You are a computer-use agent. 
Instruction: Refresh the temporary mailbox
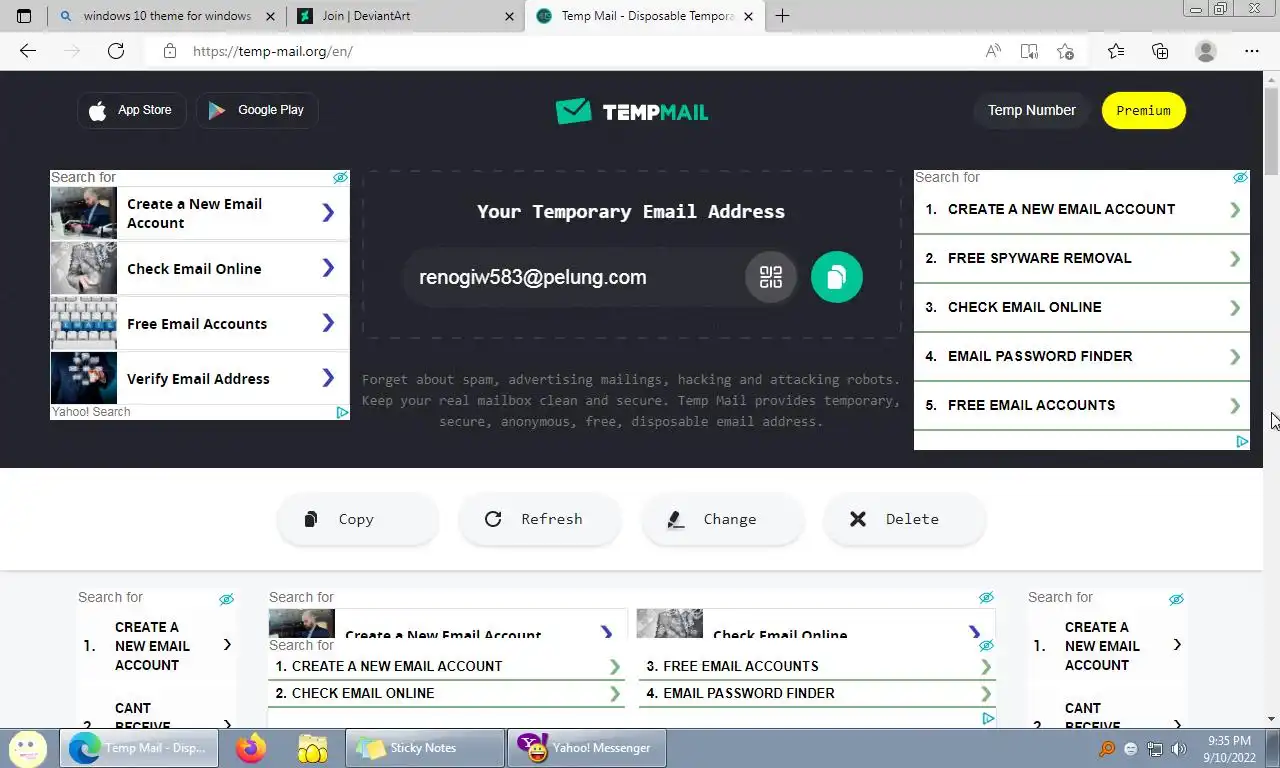coord(540,519)
